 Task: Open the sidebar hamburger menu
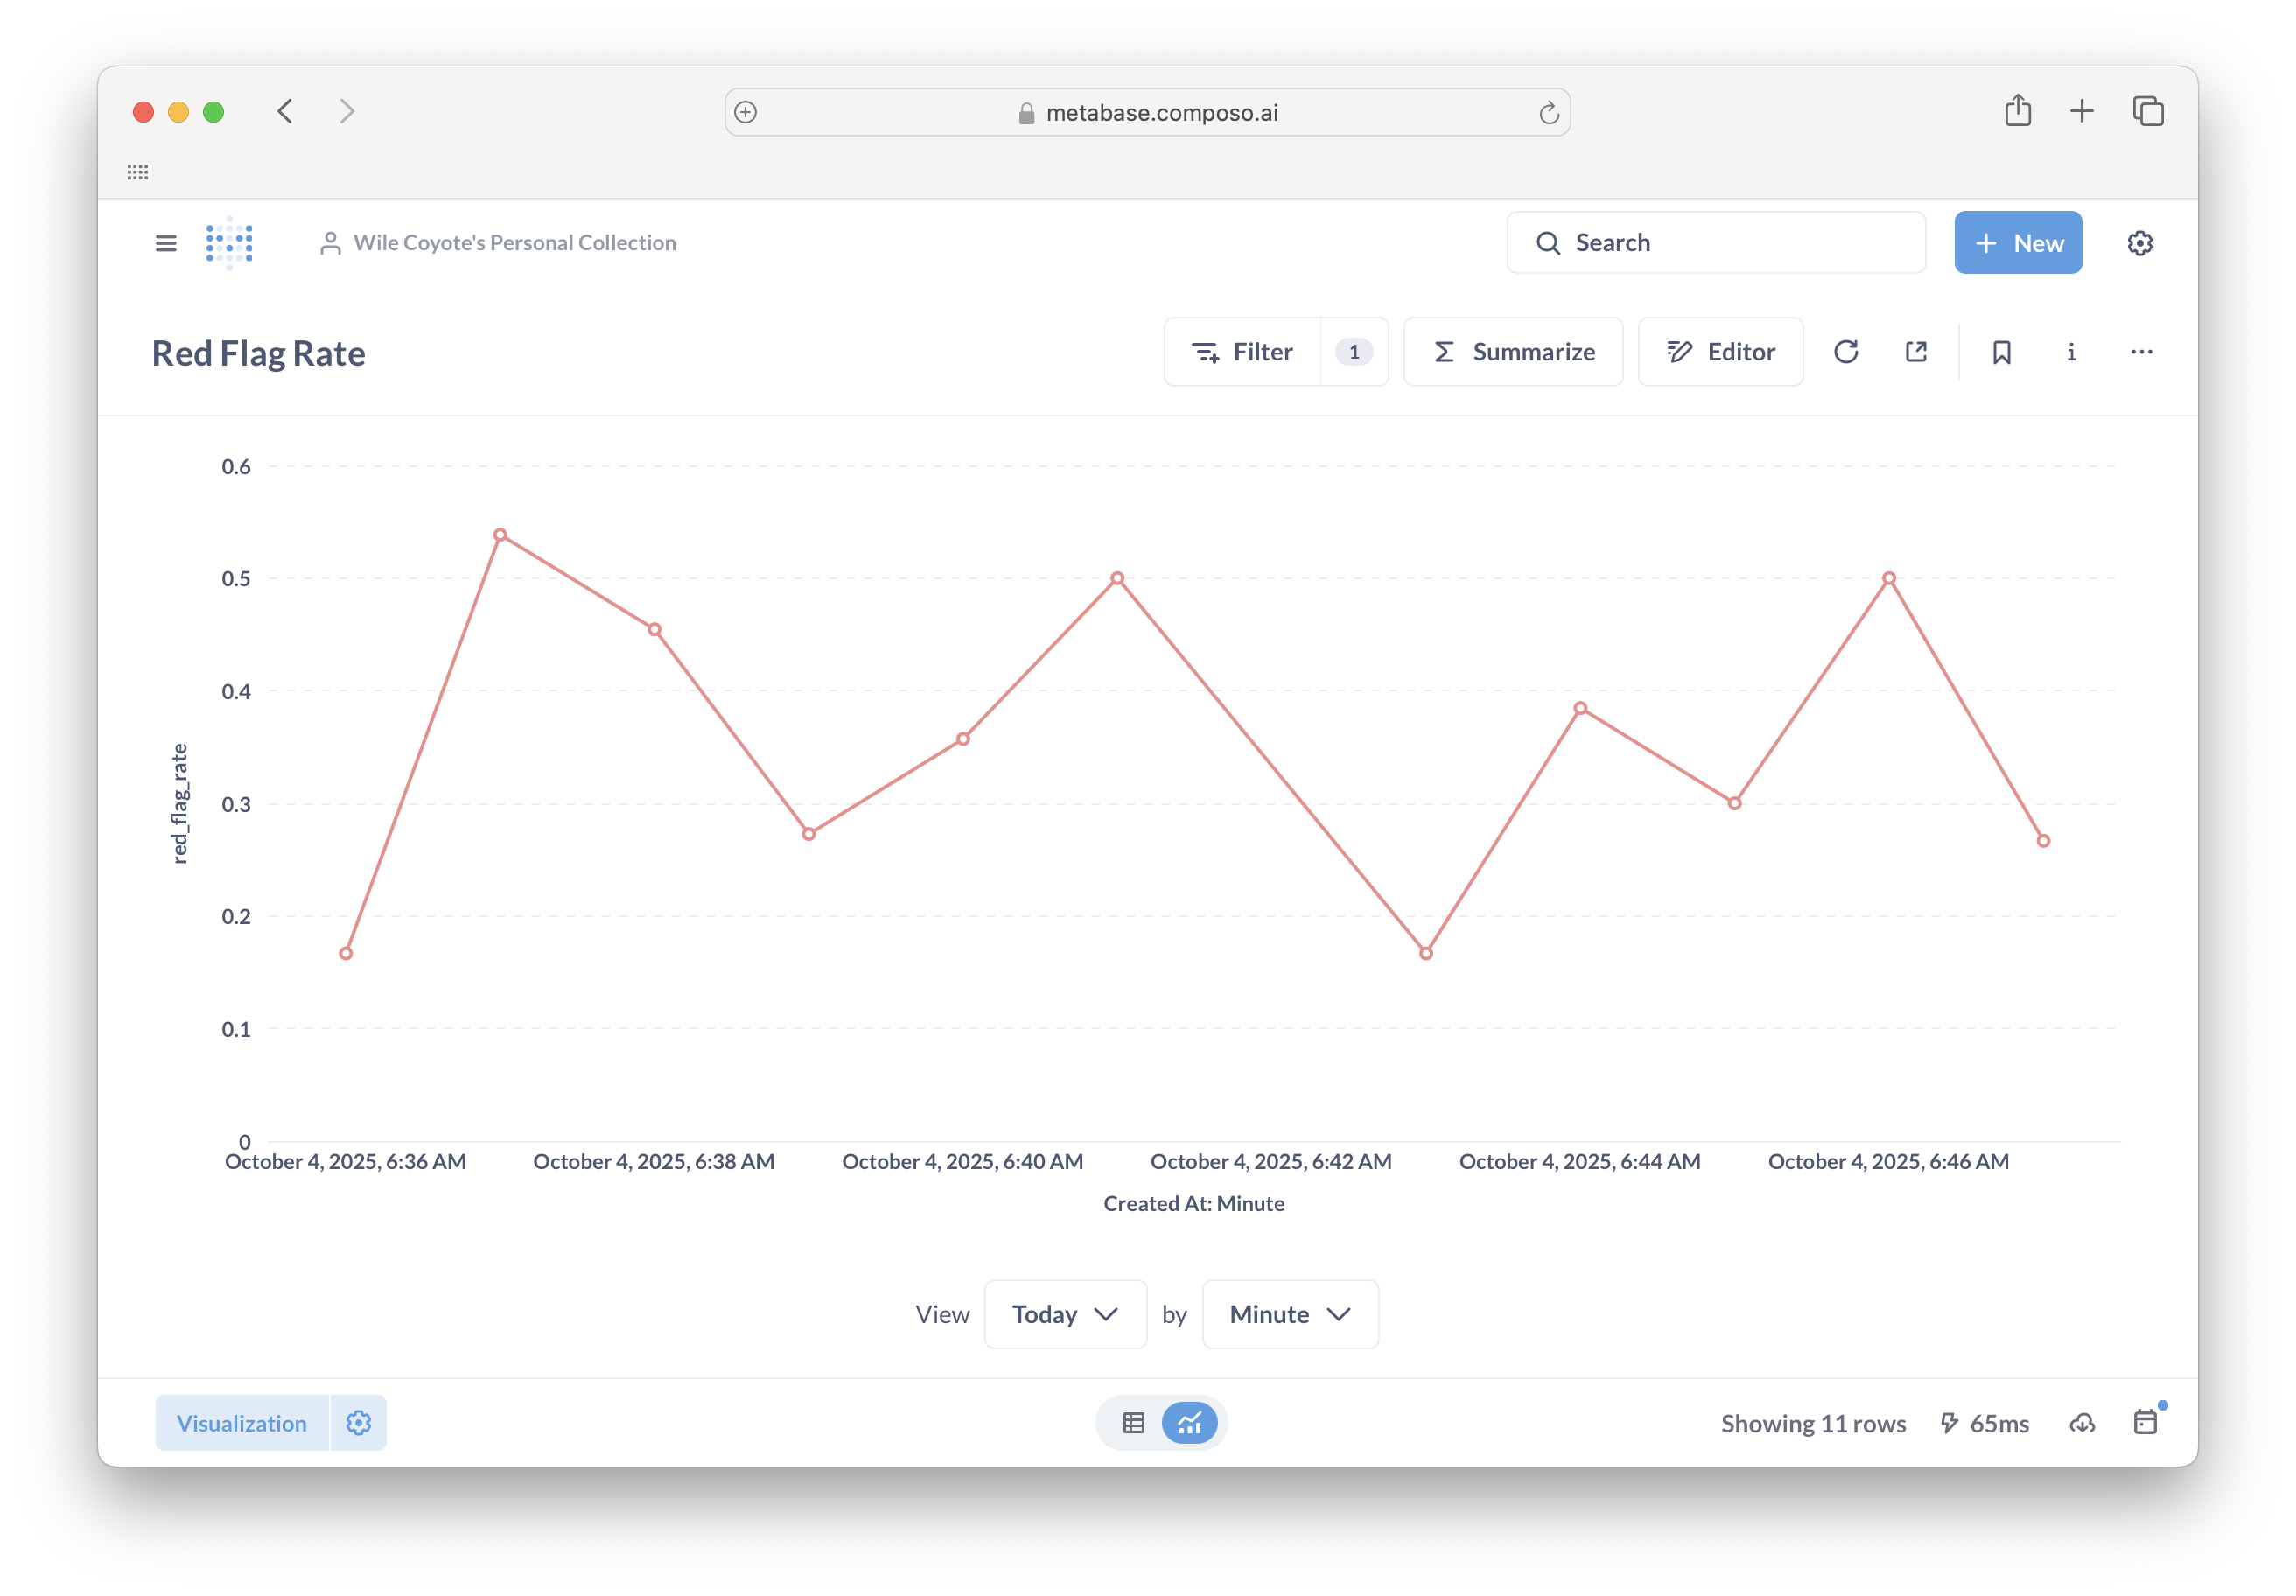(166, 243)
